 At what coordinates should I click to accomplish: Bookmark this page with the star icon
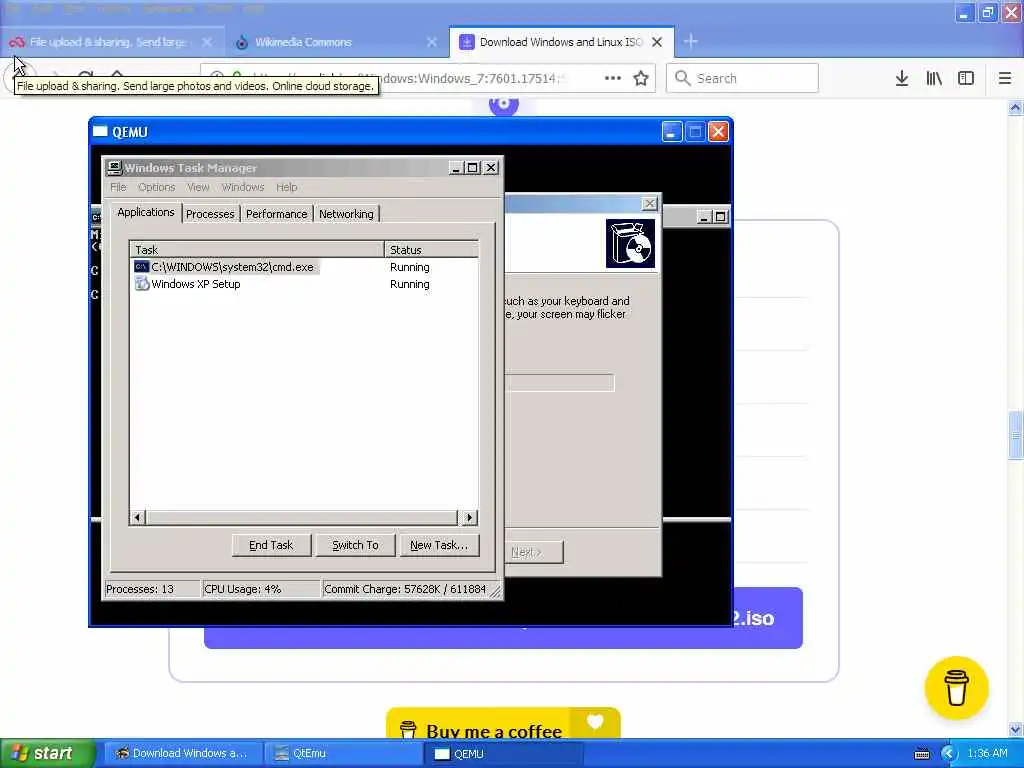point(641,78)
